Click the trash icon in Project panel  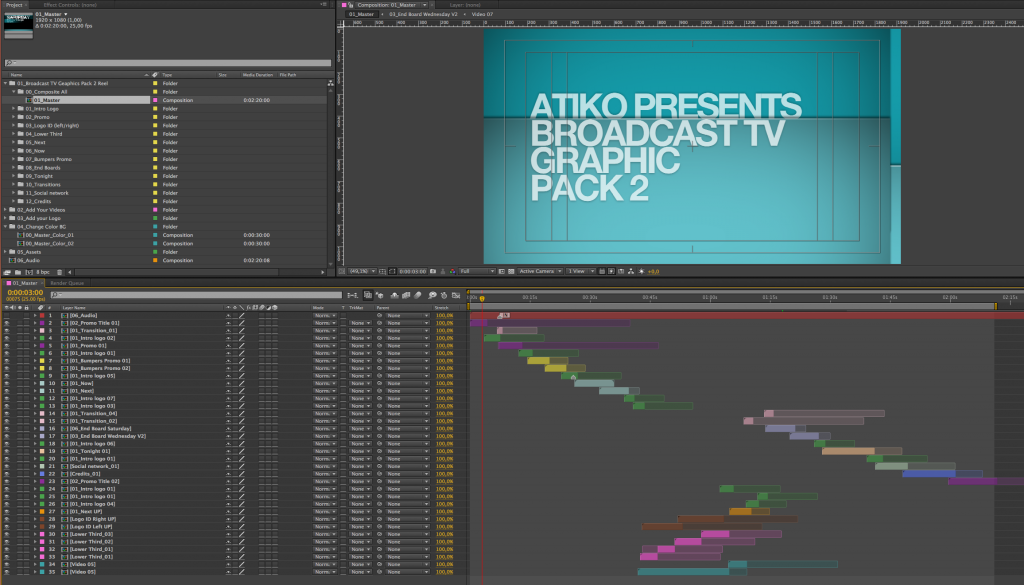point(60,272)
